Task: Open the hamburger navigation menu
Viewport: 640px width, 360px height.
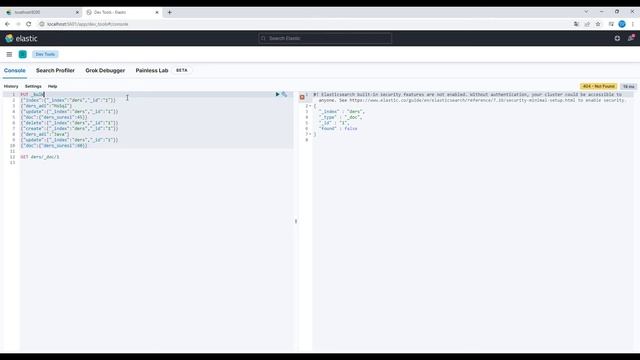Action: click(x=9, y=54)
